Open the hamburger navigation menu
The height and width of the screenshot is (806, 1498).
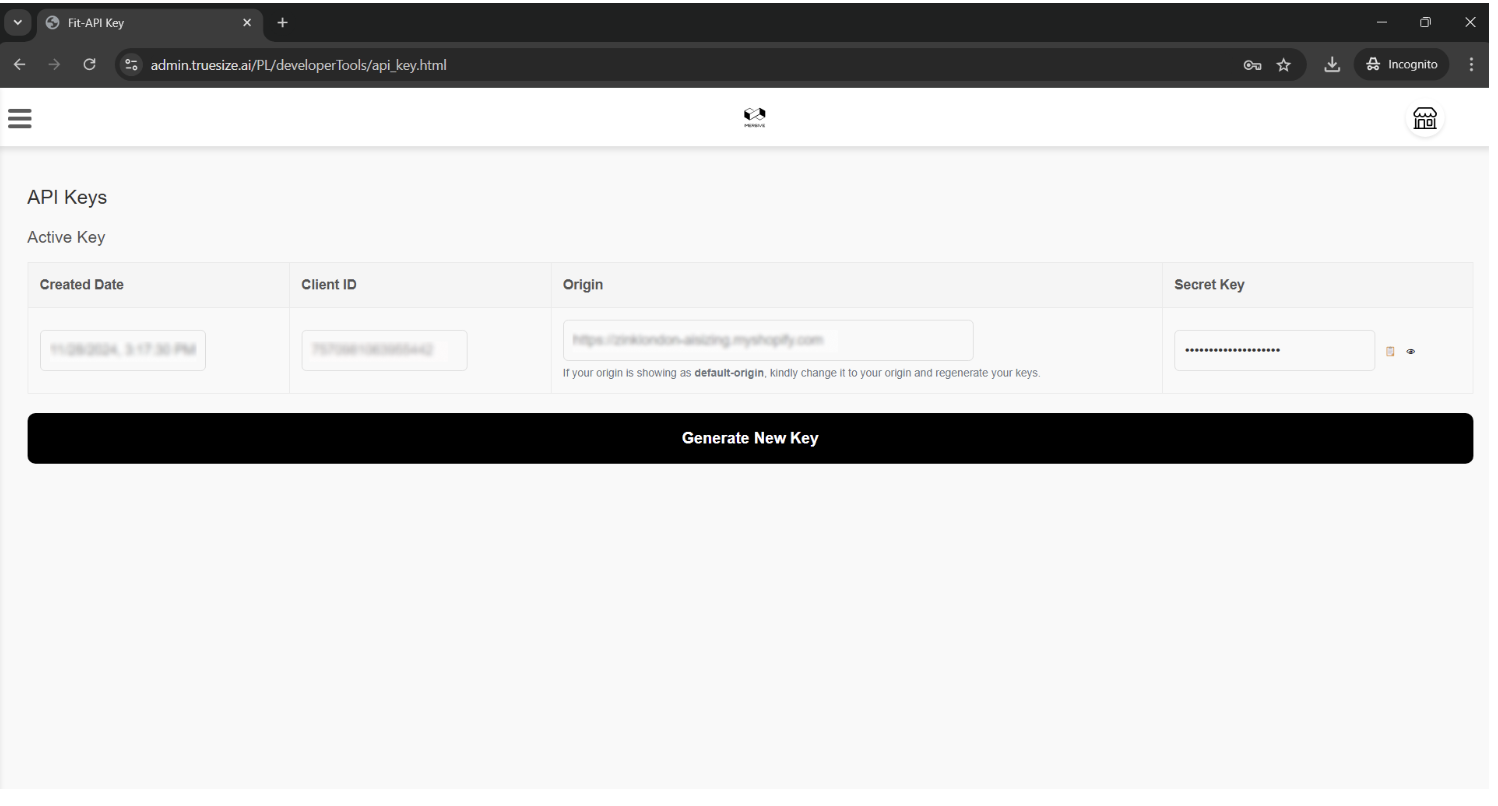[x=19, y=118]
